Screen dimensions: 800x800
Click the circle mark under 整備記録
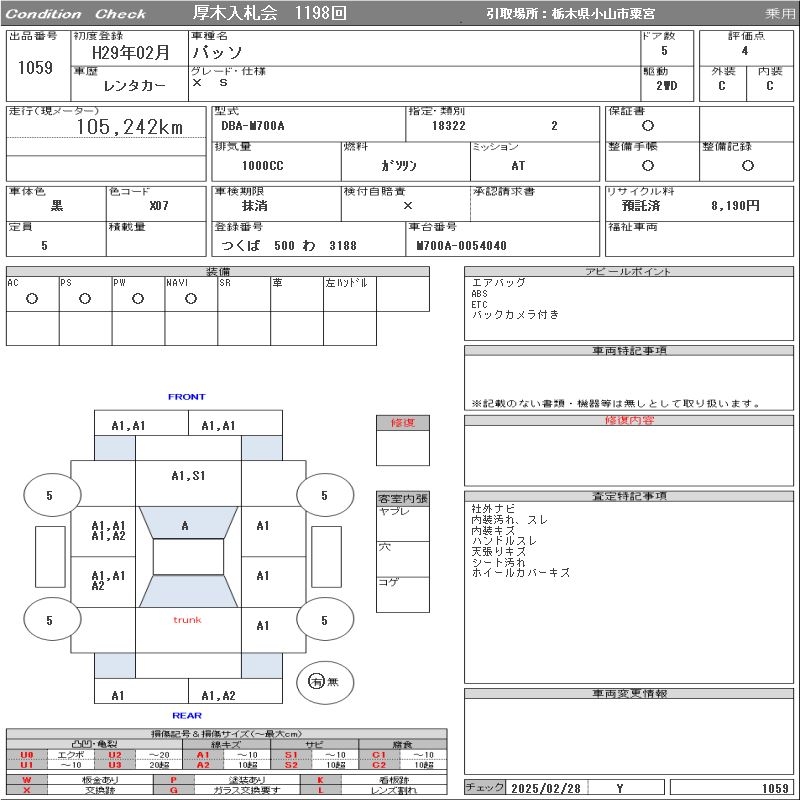pos(747,165)
